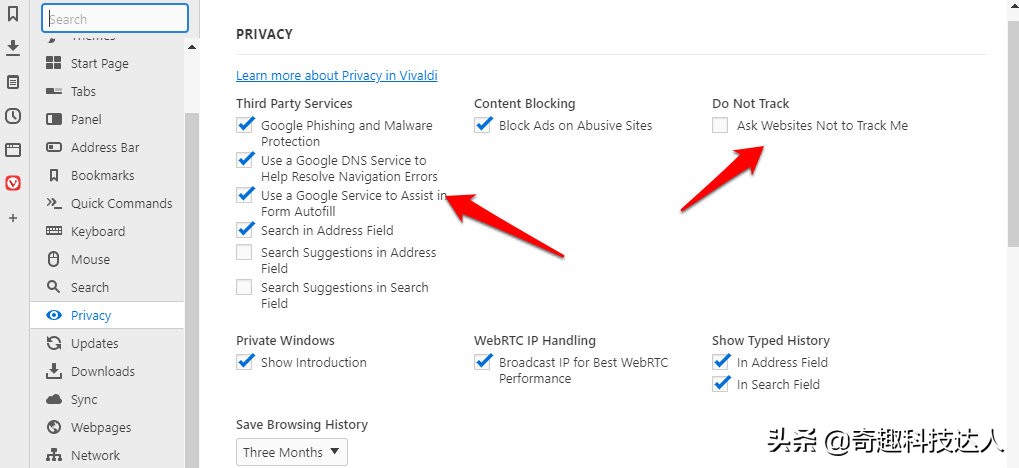Go to Quick Commands settings
Viewport: 1019px width, 468px height.
[121, 203]
